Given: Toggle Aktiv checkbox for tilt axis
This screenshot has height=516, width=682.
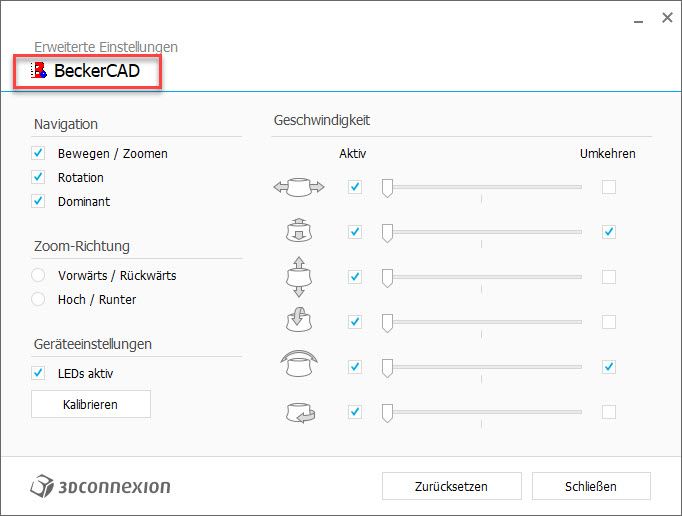Looking at the screenshot, I should tap(355, 322).
